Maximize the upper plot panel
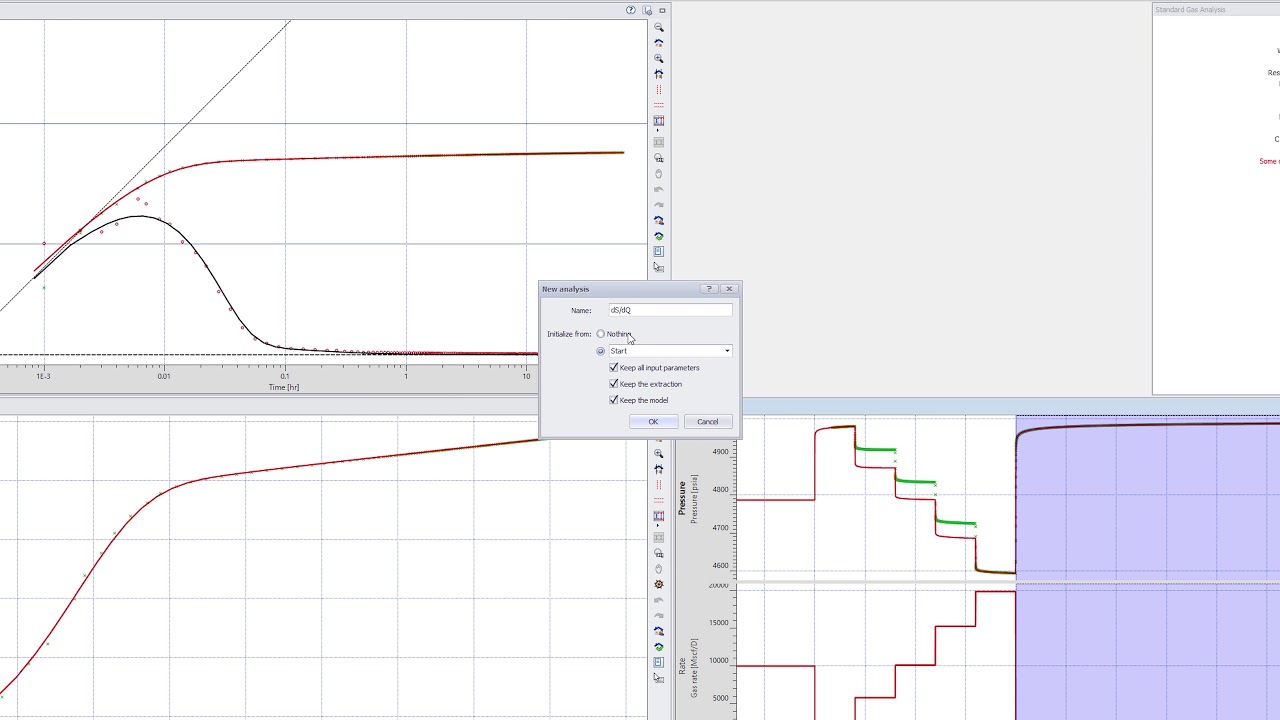The image size is (1280, 720). 662,10
